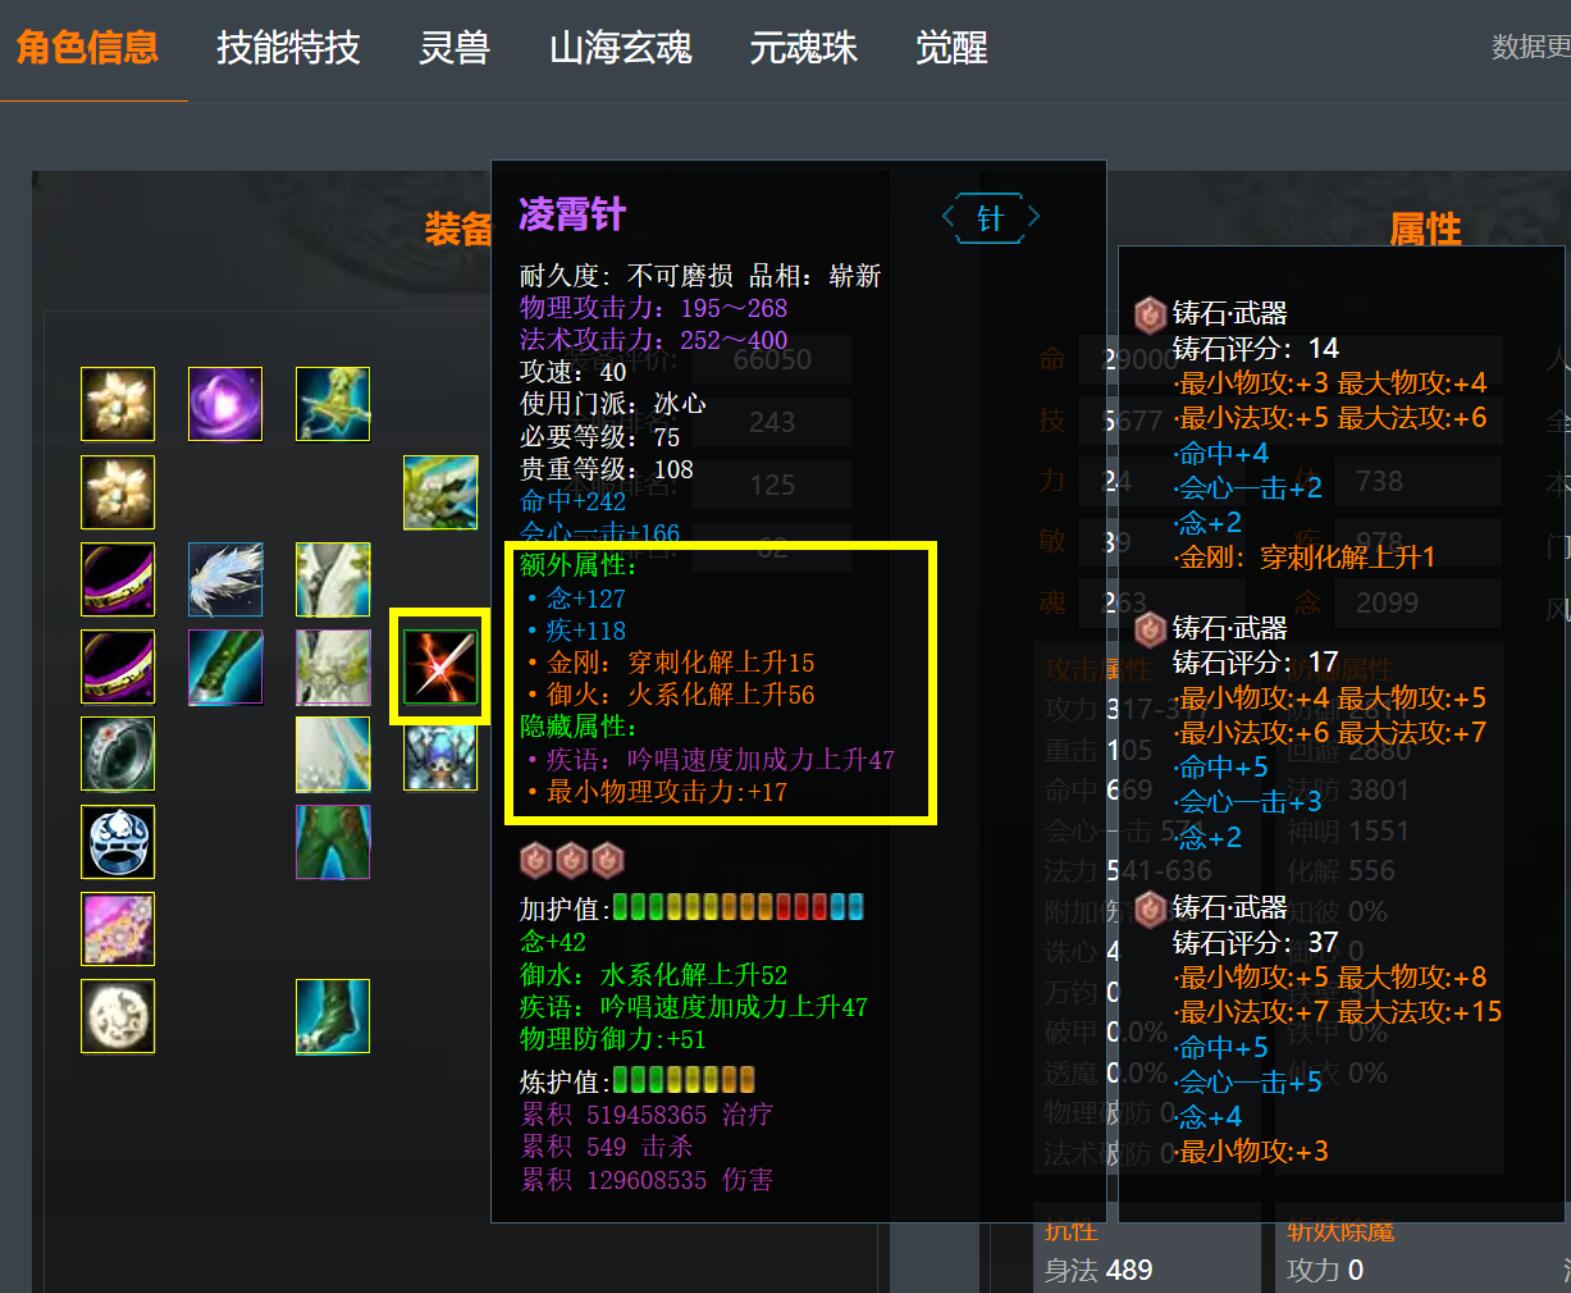Click the left arrow beside 针 label

click(949, 217)
